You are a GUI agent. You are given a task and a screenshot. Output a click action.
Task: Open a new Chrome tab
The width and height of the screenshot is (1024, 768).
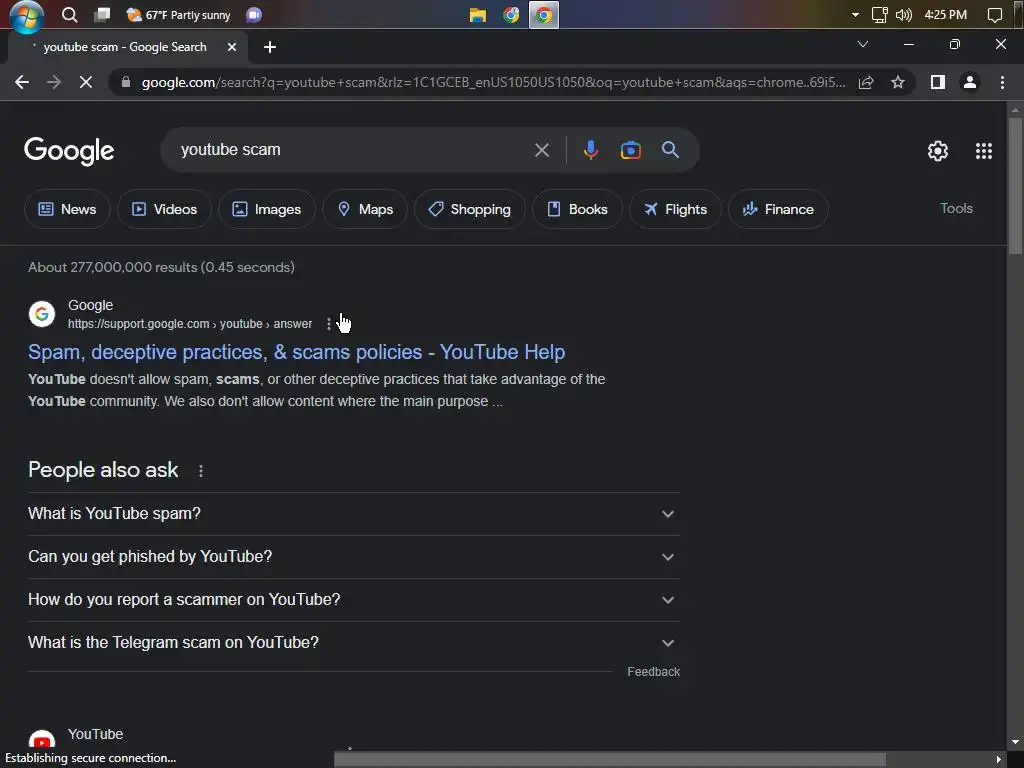(x=270, y=47)
